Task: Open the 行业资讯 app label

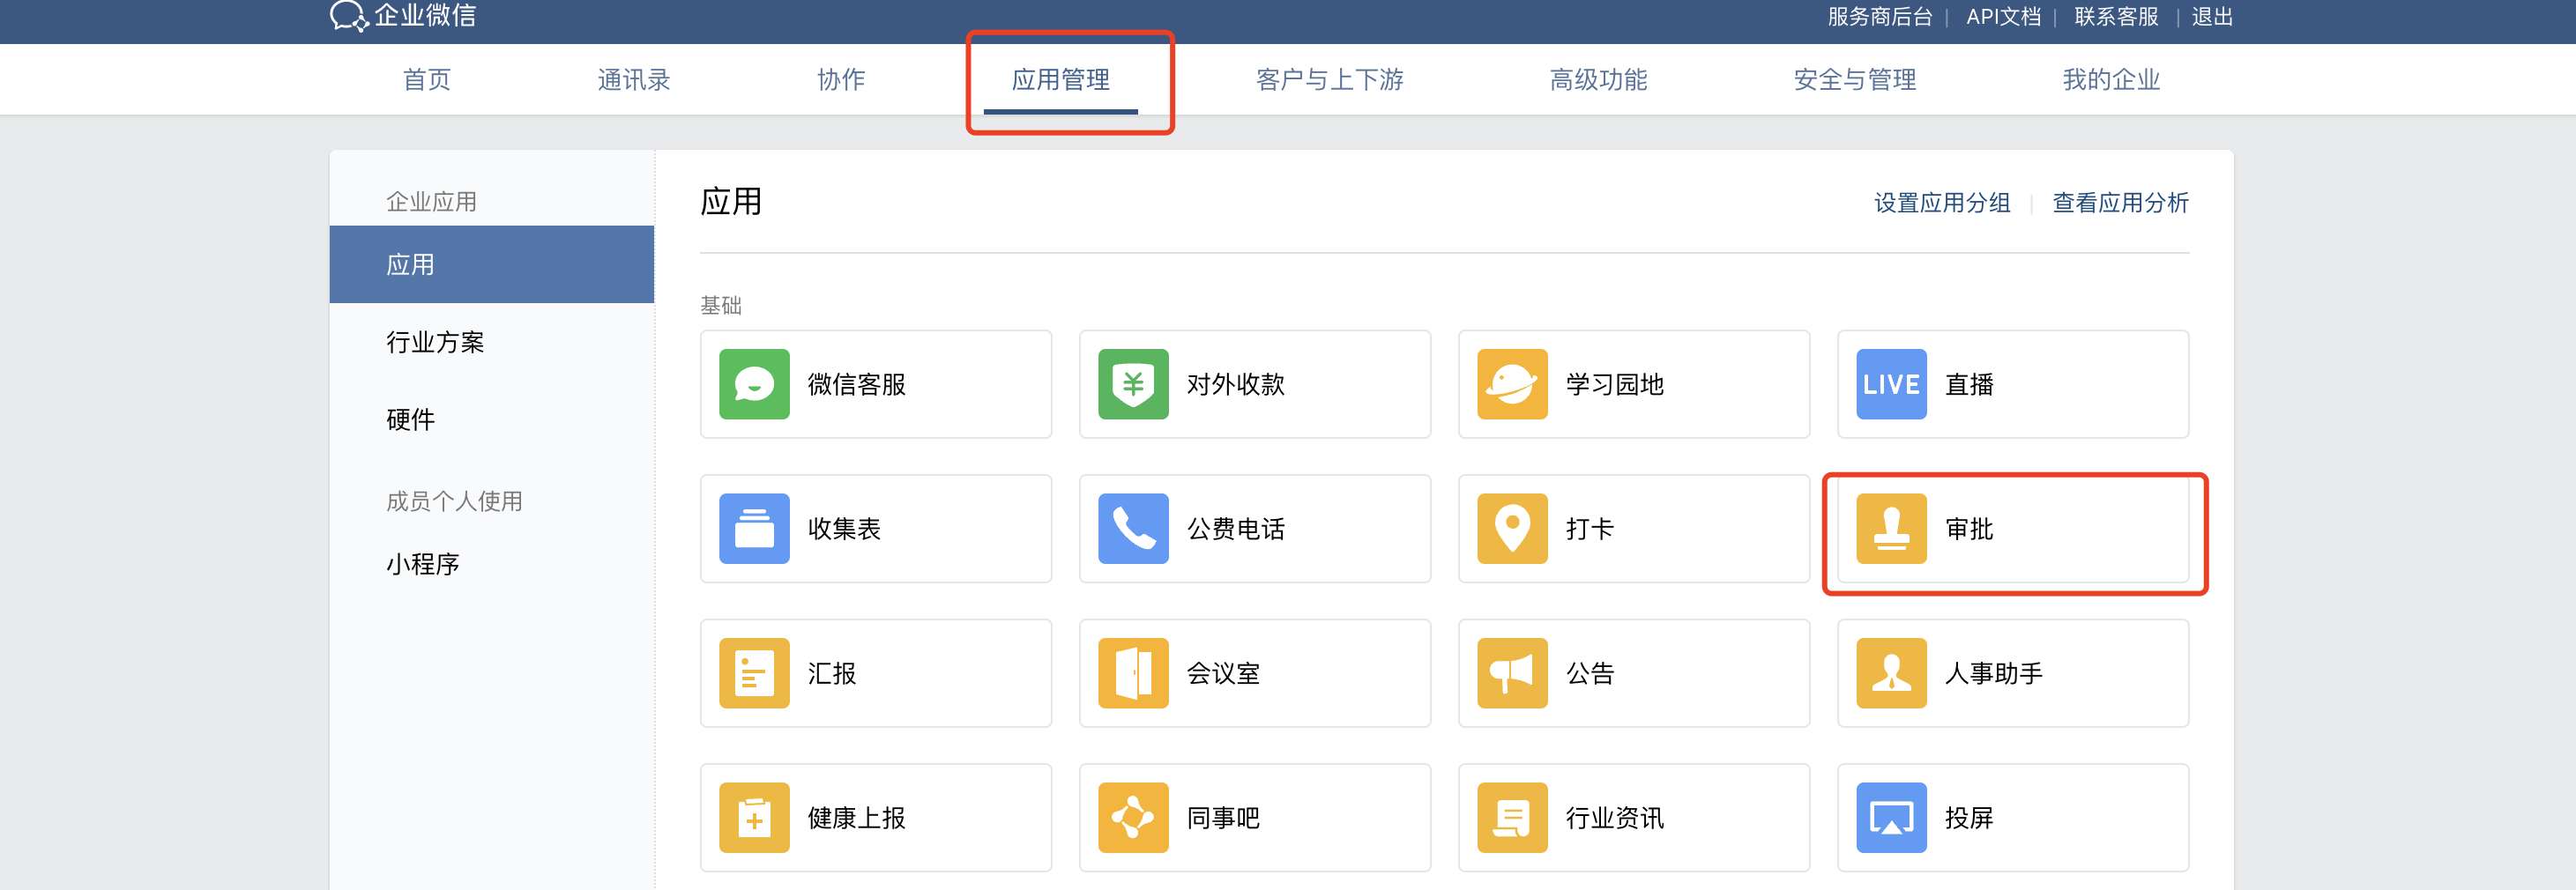Action: (x=1615, y=817)
